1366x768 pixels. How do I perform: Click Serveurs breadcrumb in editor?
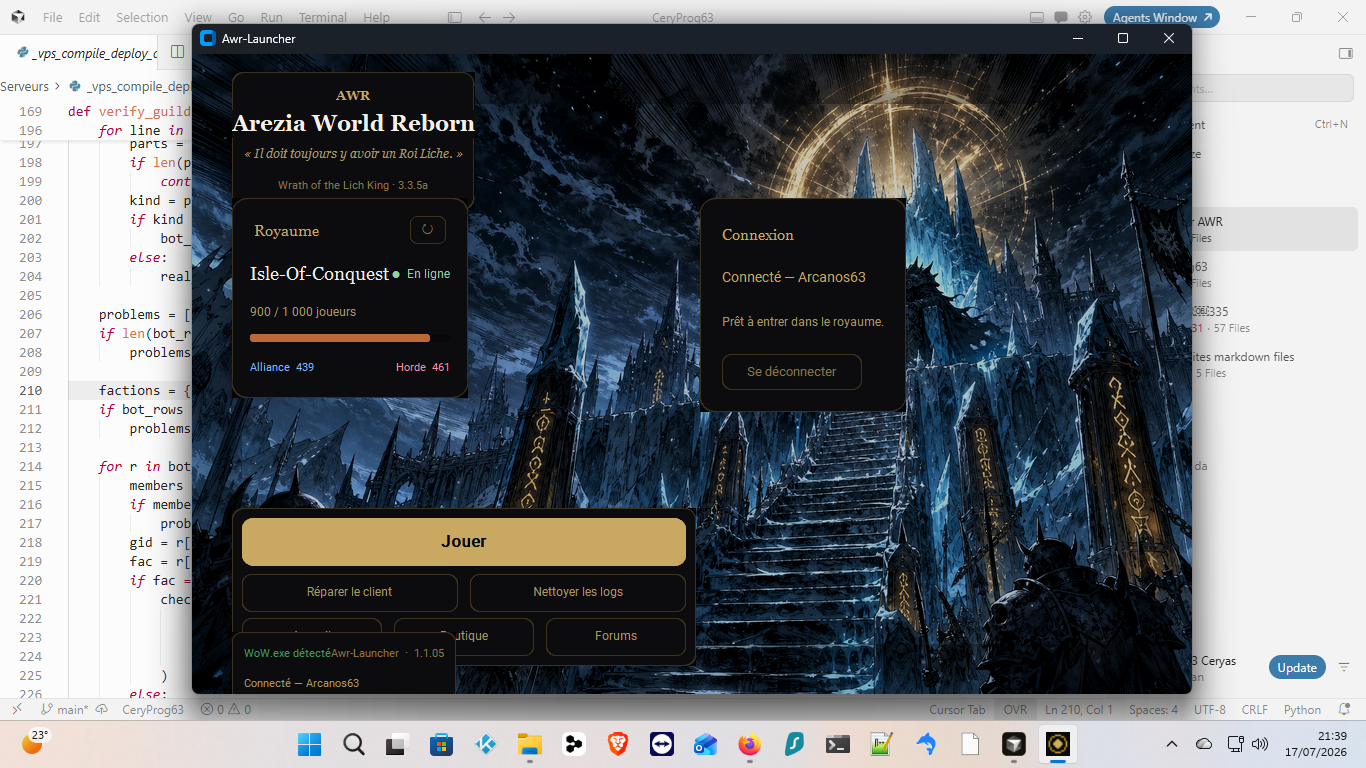[x=24, y=87]
